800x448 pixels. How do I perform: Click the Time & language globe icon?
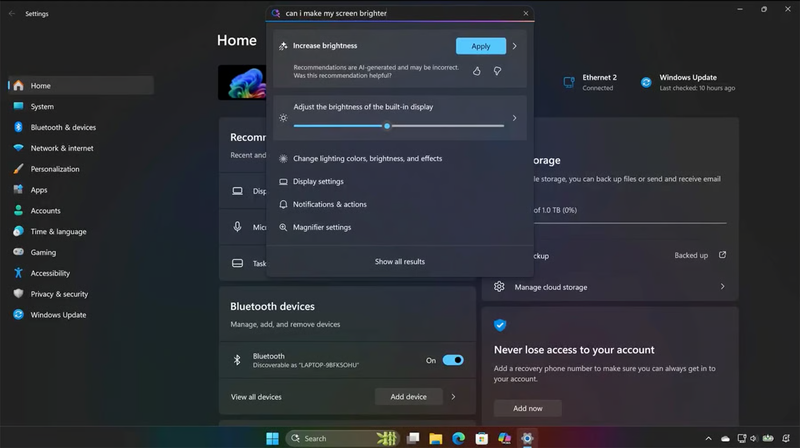click(x=18, y=231)
